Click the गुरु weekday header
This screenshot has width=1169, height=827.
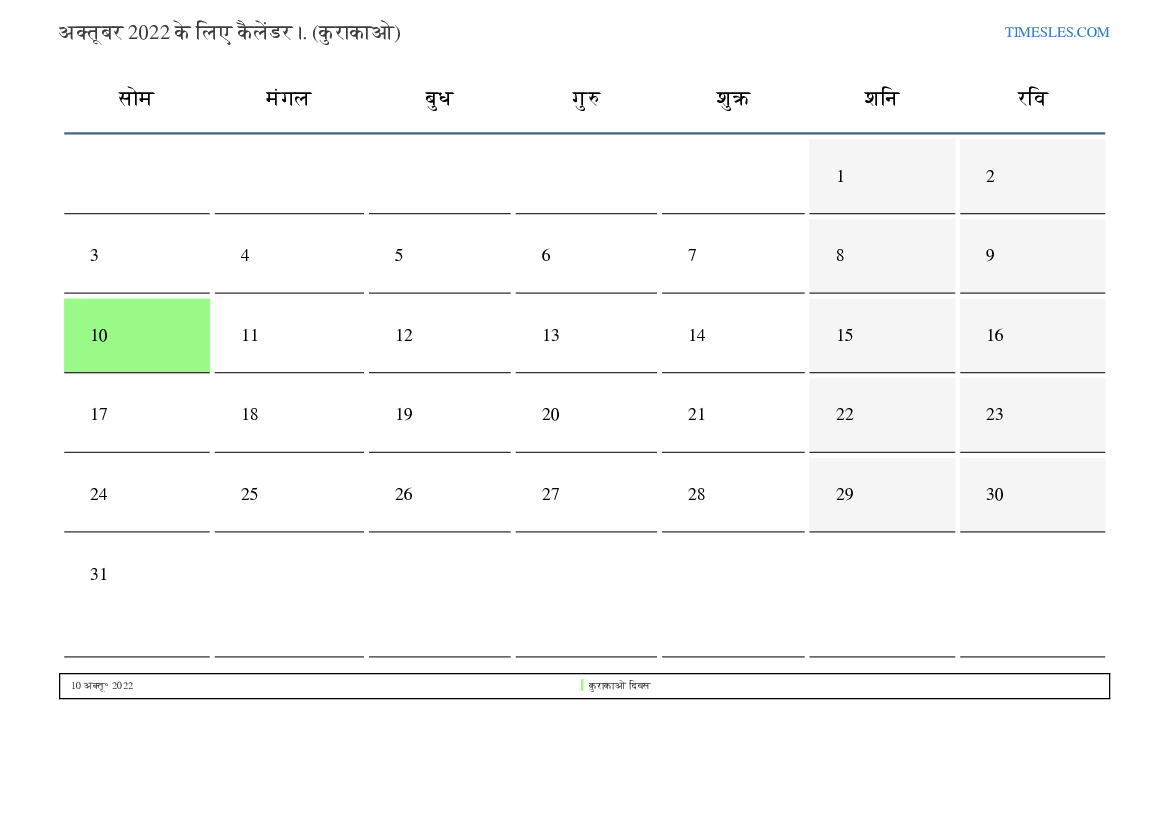[x=586, y=98]
